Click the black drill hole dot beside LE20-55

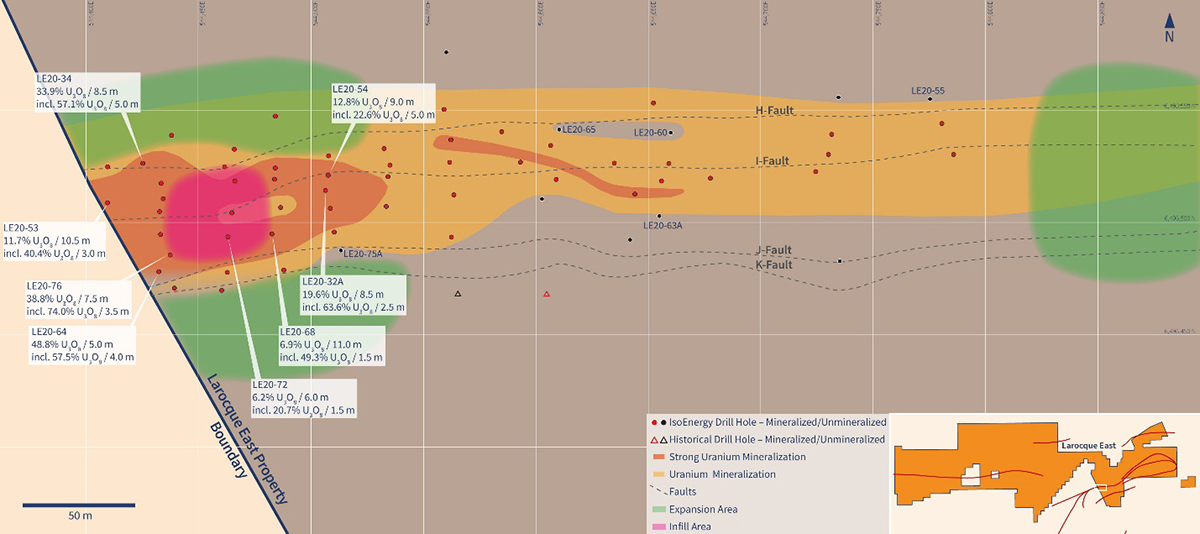(930, 99)
